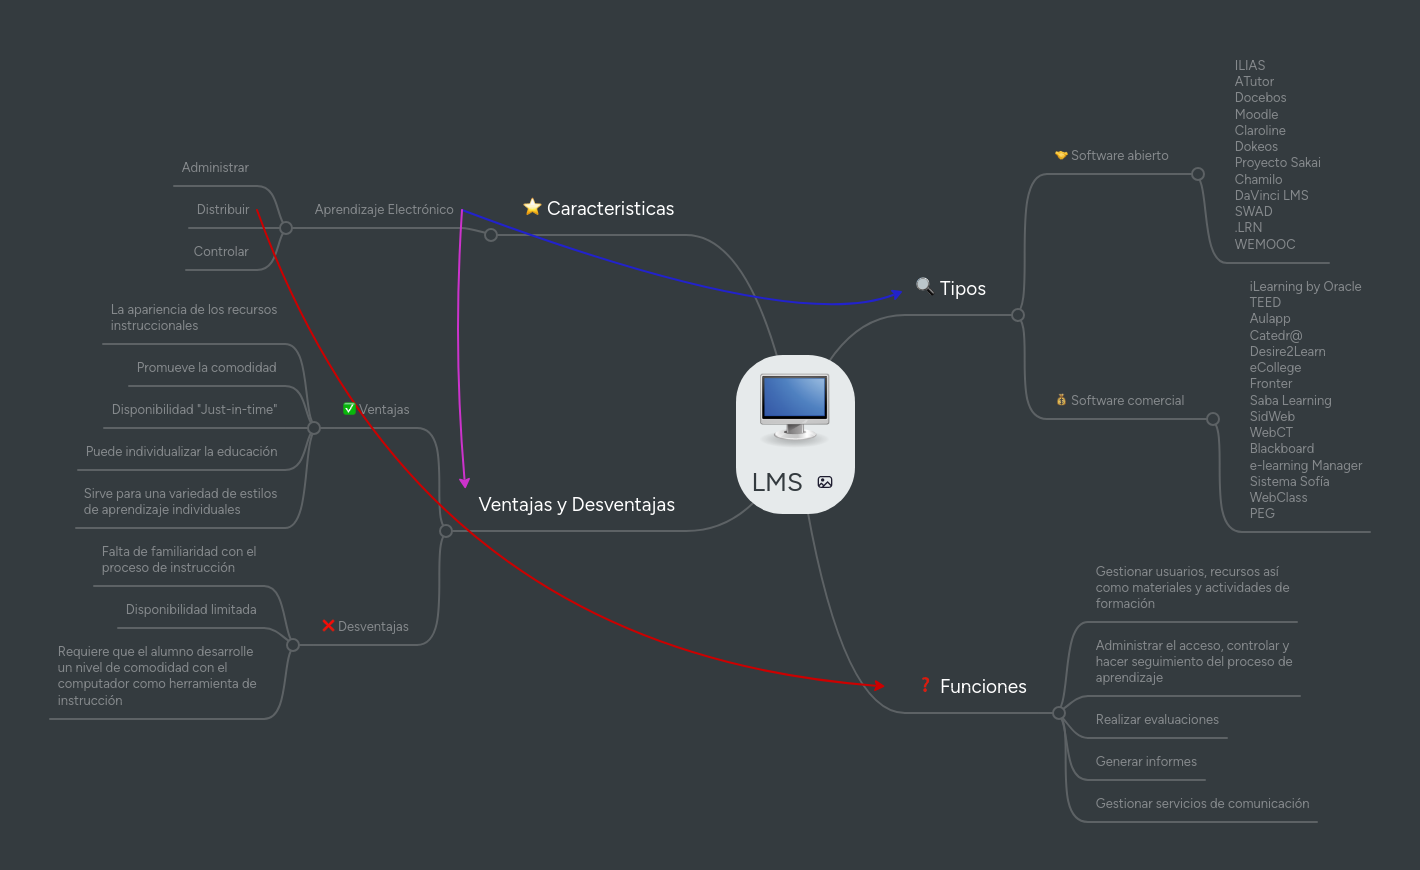Click the star icon beside Caracteristicas
Screen dimensions: 1420x870
click(532, 207)
